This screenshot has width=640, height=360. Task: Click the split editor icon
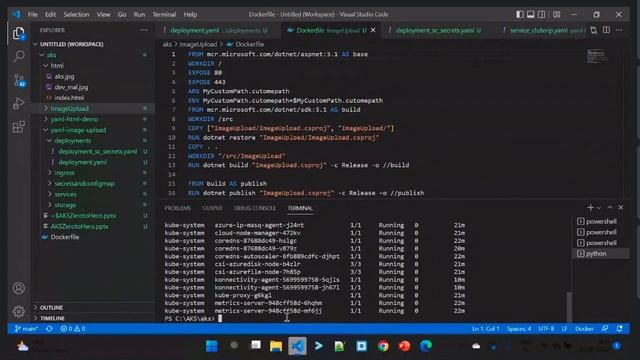pos(607,30)
